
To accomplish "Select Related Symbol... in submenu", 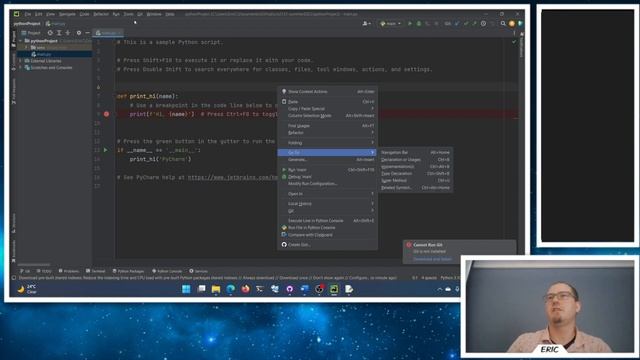I will click(x=415, y=188).
